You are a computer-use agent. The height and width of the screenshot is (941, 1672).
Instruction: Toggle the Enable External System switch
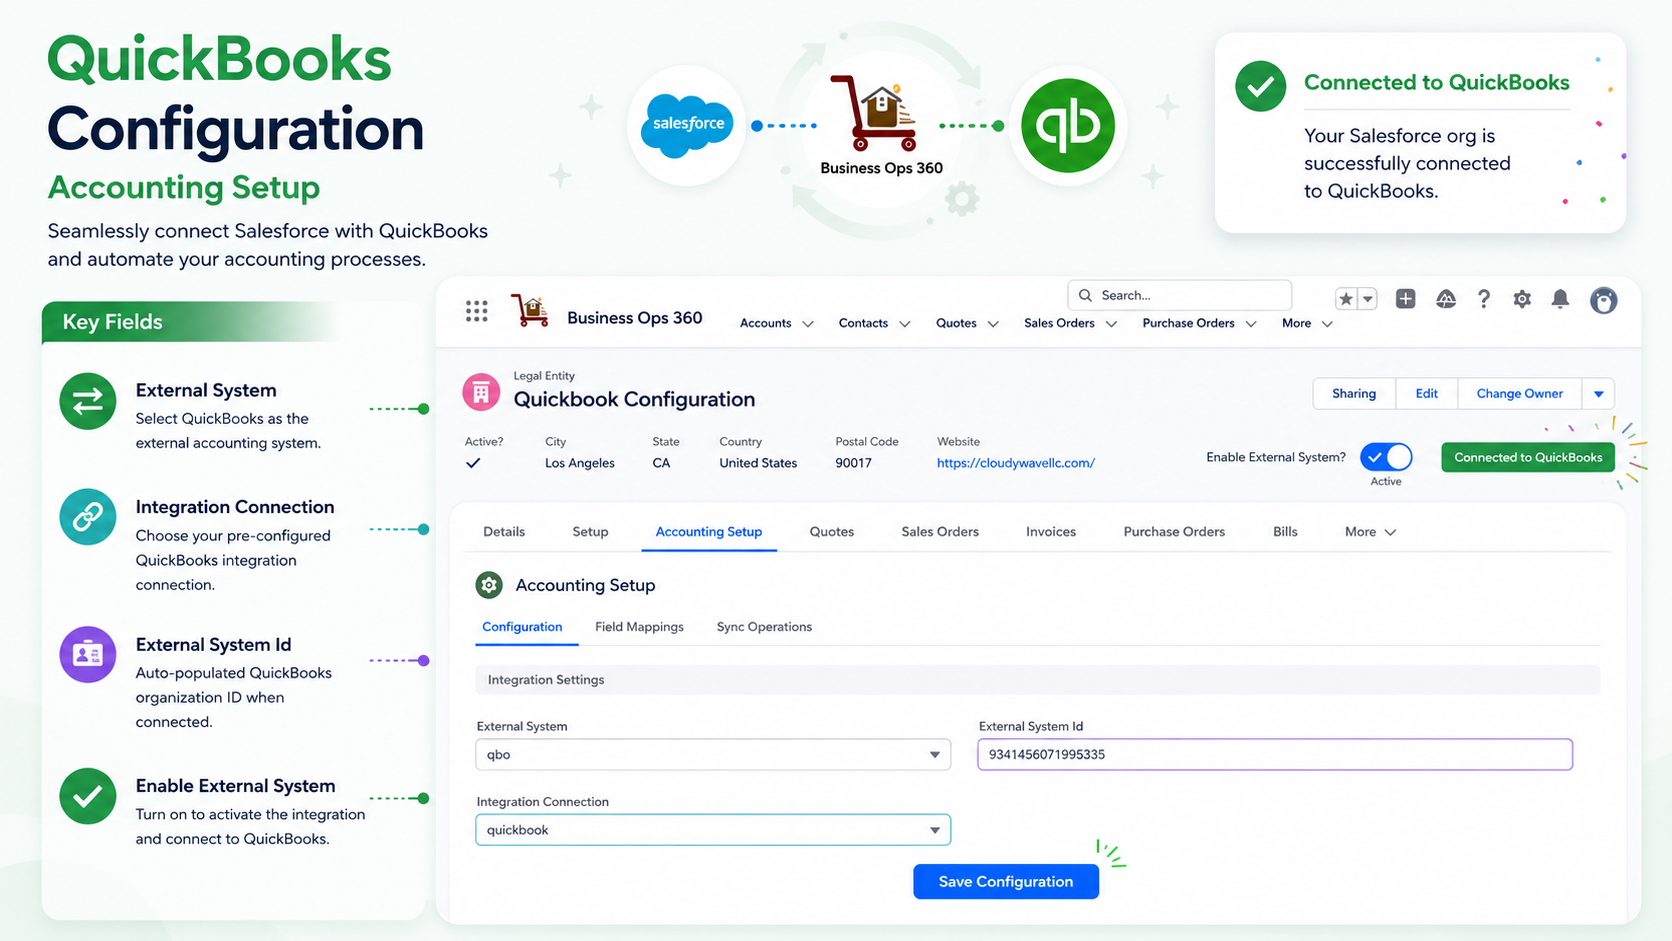tap(1386, 457)
